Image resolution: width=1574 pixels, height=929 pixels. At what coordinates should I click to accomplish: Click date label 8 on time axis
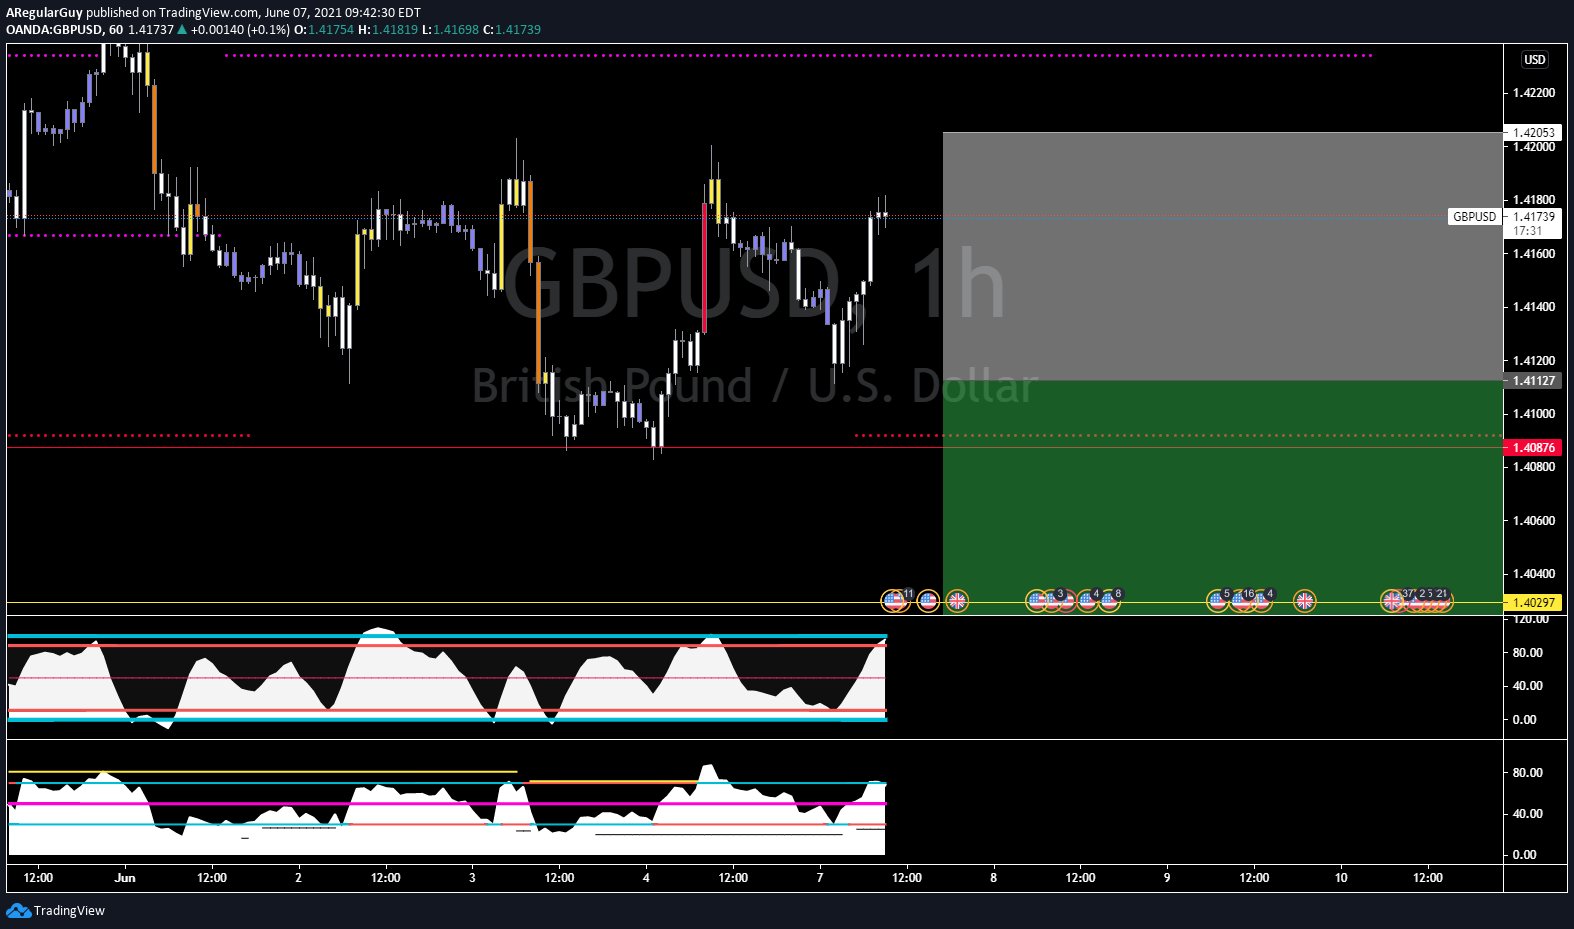pos(993,878)
